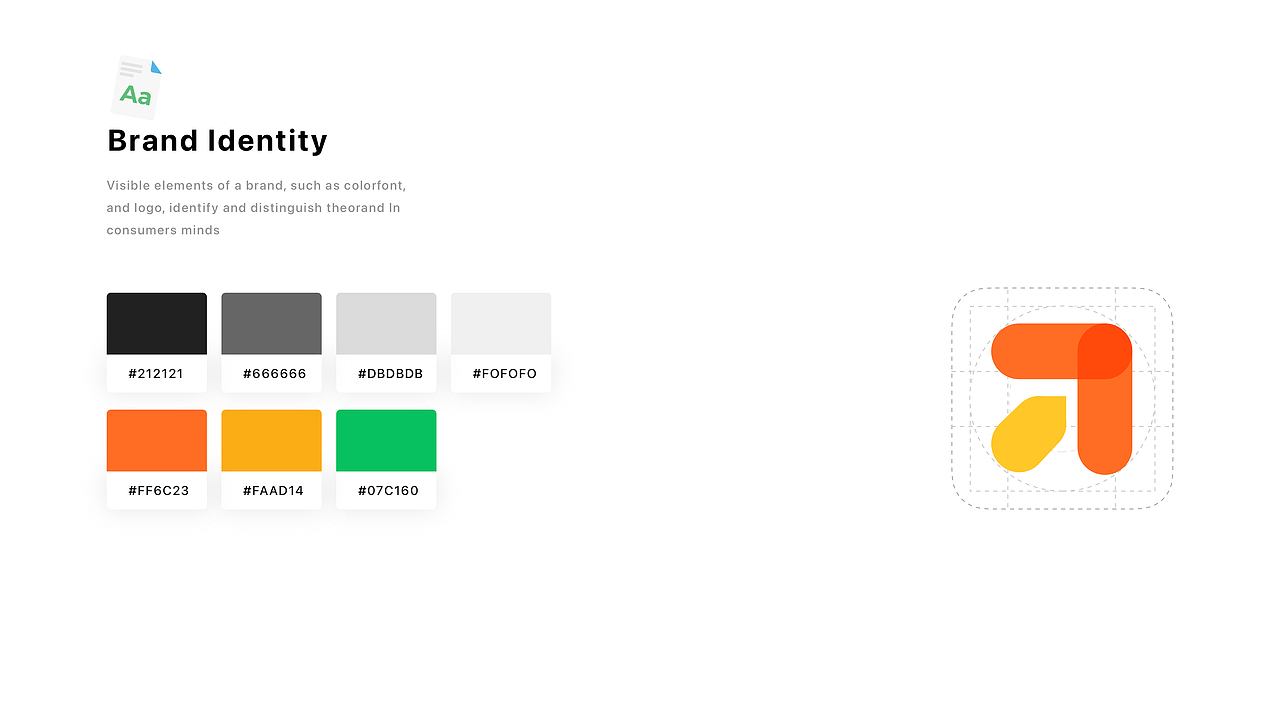The image size is (1280, 716).
Task: Select the orange #FF6C23 color swatch
Action: tap(157, 440)
